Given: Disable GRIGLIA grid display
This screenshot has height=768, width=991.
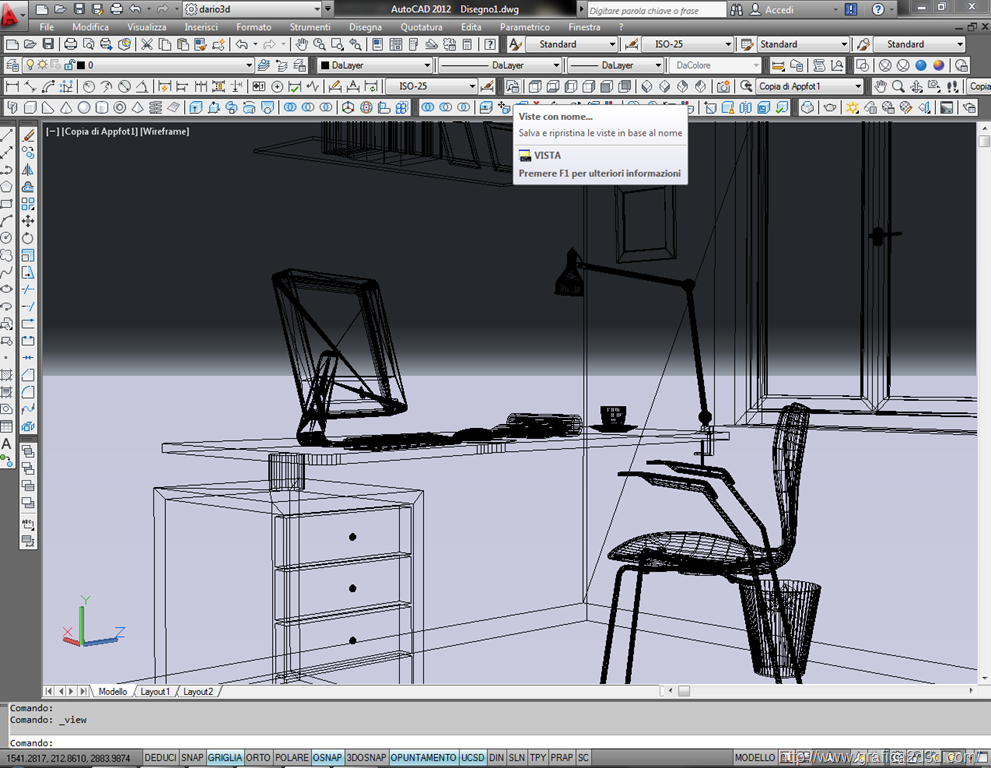Looking at the screenshot, I should (225, 758).
